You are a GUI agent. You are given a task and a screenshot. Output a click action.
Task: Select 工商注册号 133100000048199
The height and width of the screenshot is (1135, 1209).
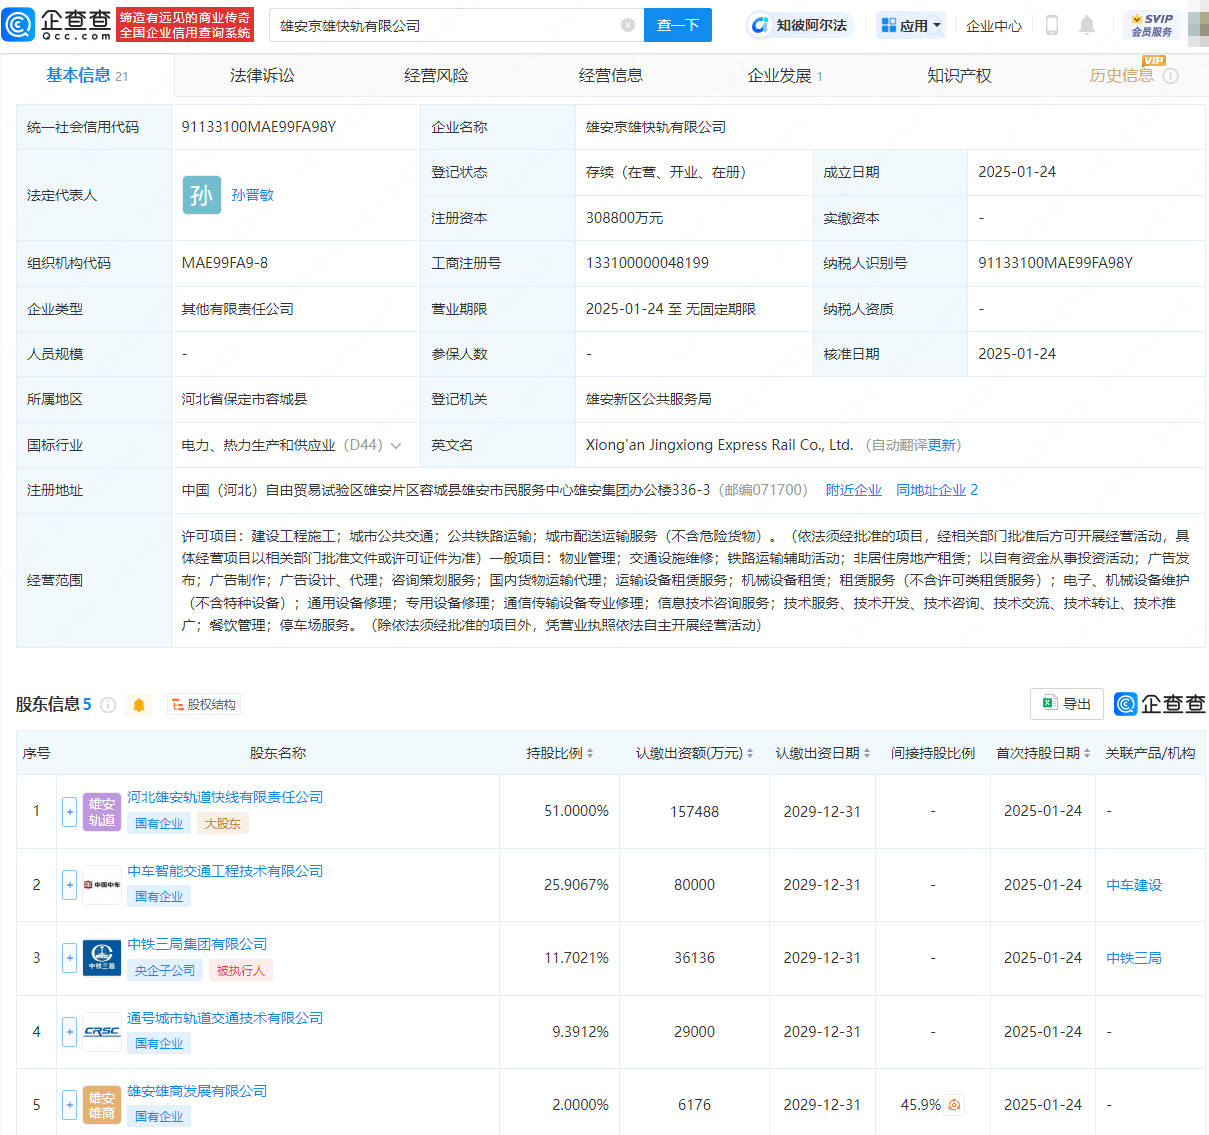[x=647, y=263]
